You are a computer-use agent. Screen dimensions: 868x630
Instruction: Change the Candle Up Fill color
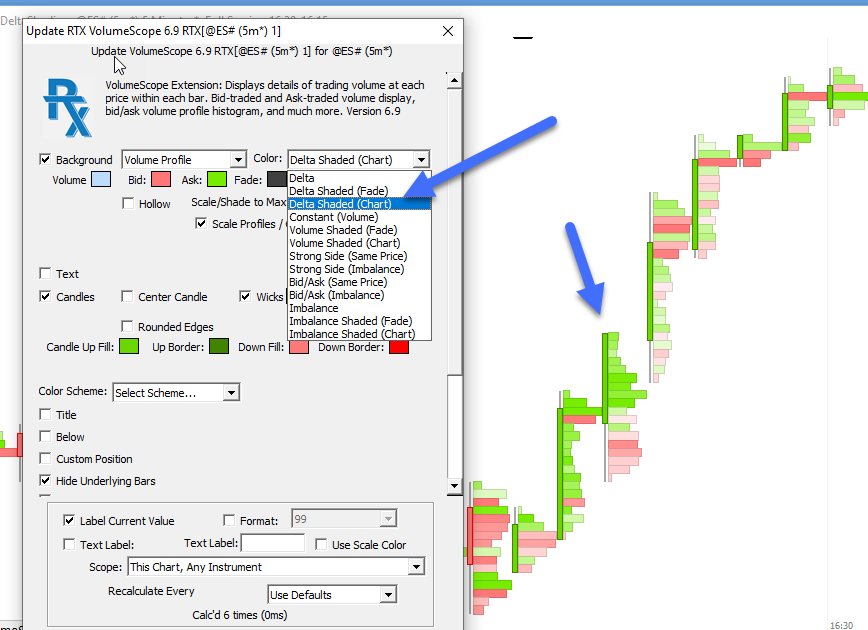pos(129,347)
